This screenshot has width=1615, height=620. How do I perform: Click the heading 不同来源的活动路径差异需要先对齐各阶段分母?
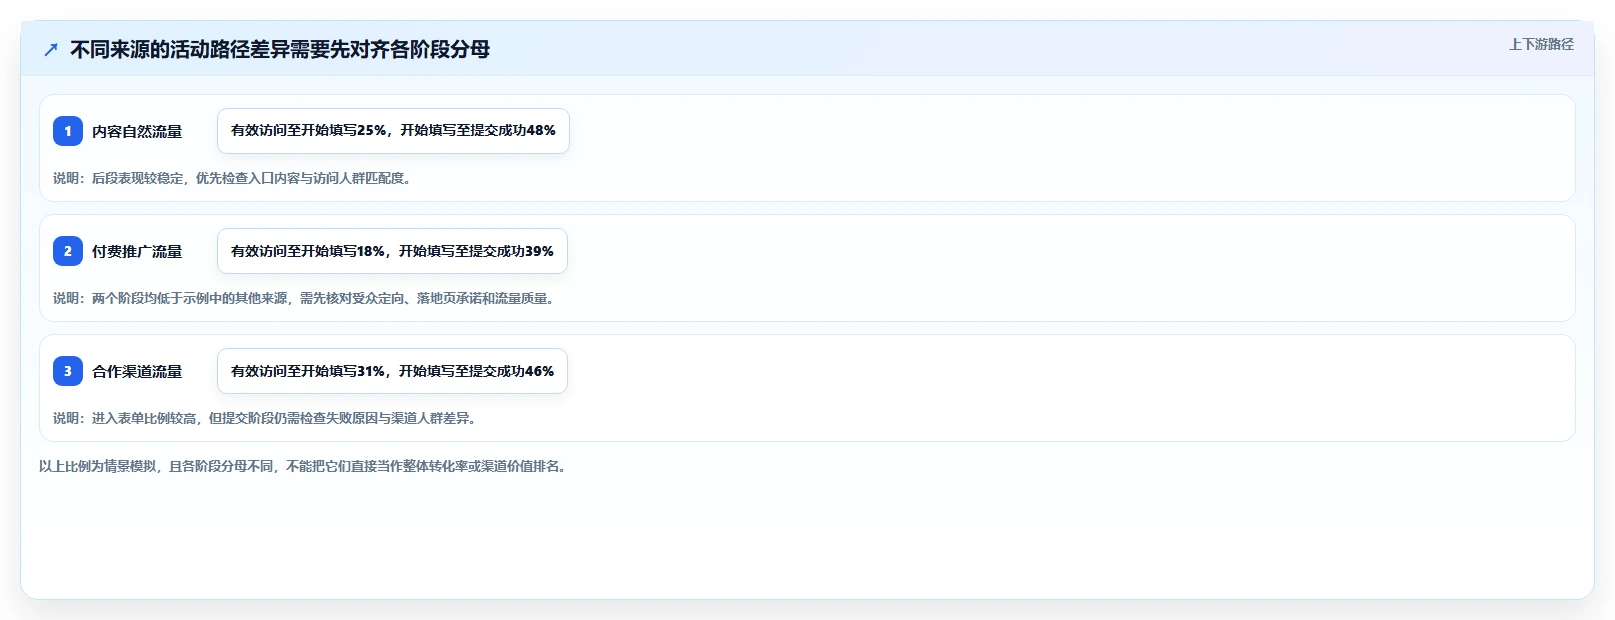pos(280,49)
